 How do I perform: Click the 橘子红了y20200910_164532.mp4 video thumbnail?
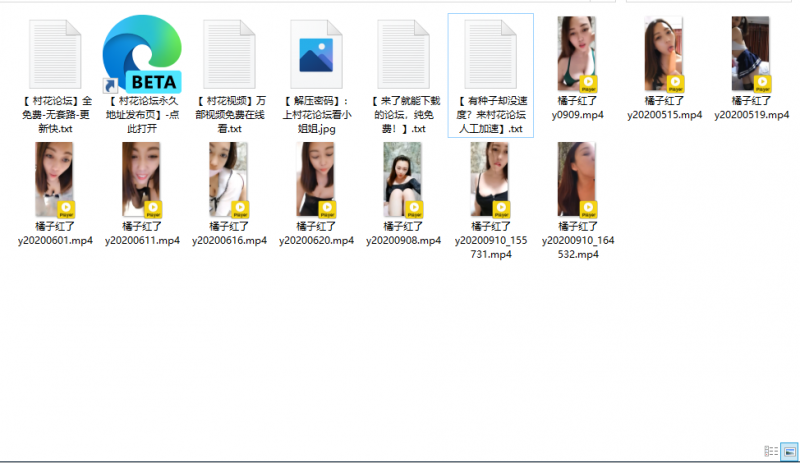coord(577,179)
